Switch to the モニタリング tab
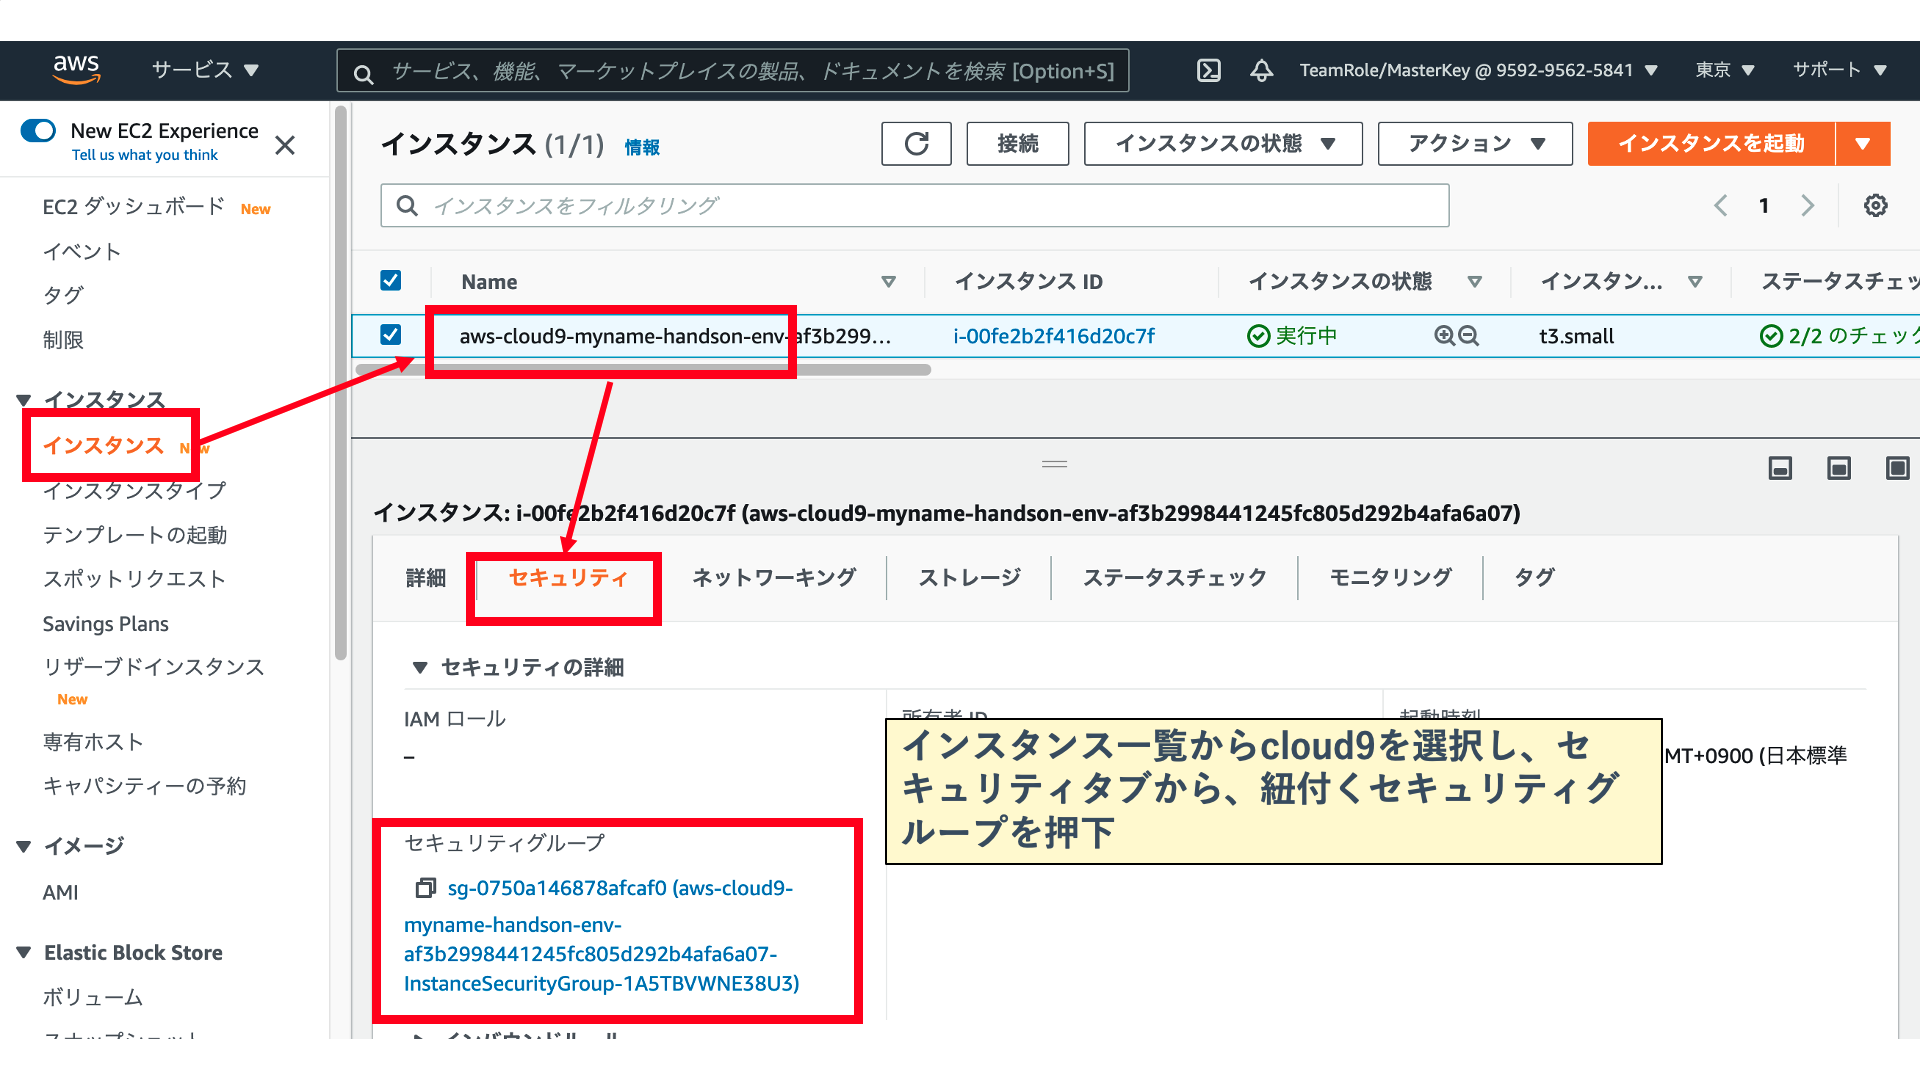 [x=1391, y=578]
